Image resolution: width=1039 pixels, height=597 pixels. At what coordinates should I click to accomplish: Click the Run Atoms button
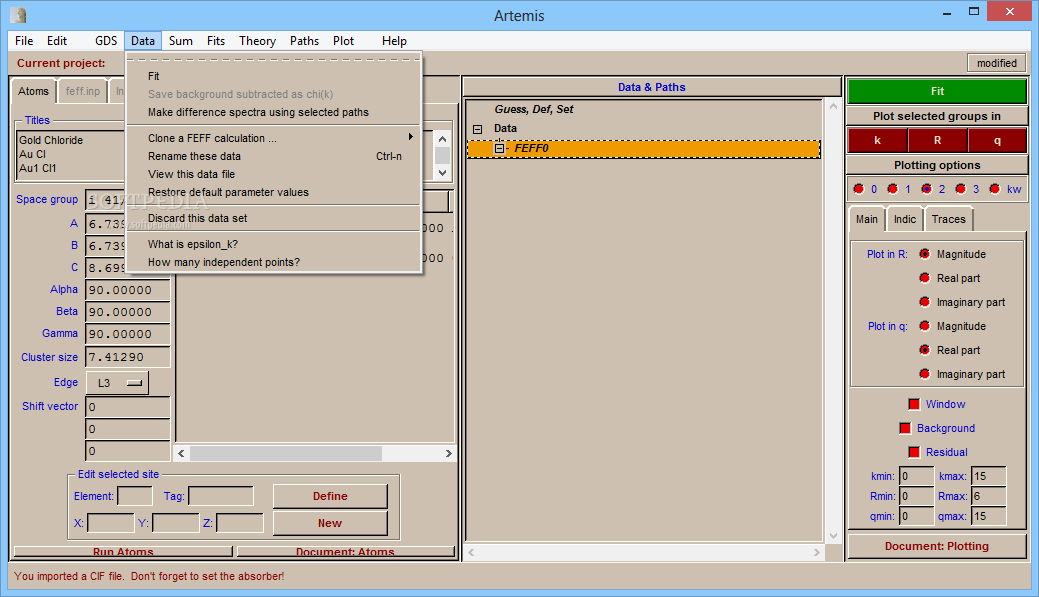pyautogui.click(x=123, y=551)
